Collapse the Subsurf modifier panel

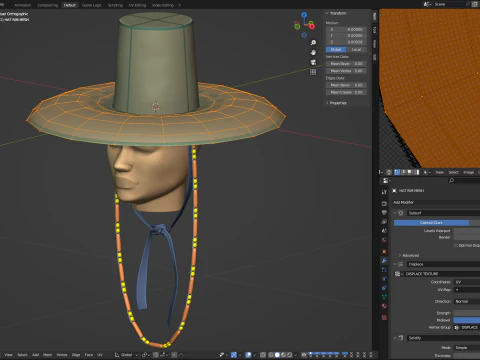[395, 213]
